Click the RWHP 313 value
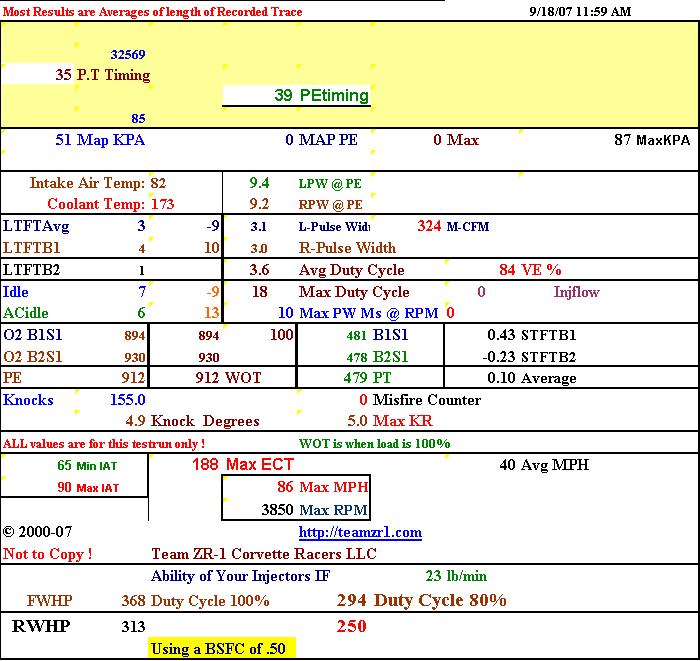Image resolution: width=700 pixels, height=661 pixels. pos(132,626)
